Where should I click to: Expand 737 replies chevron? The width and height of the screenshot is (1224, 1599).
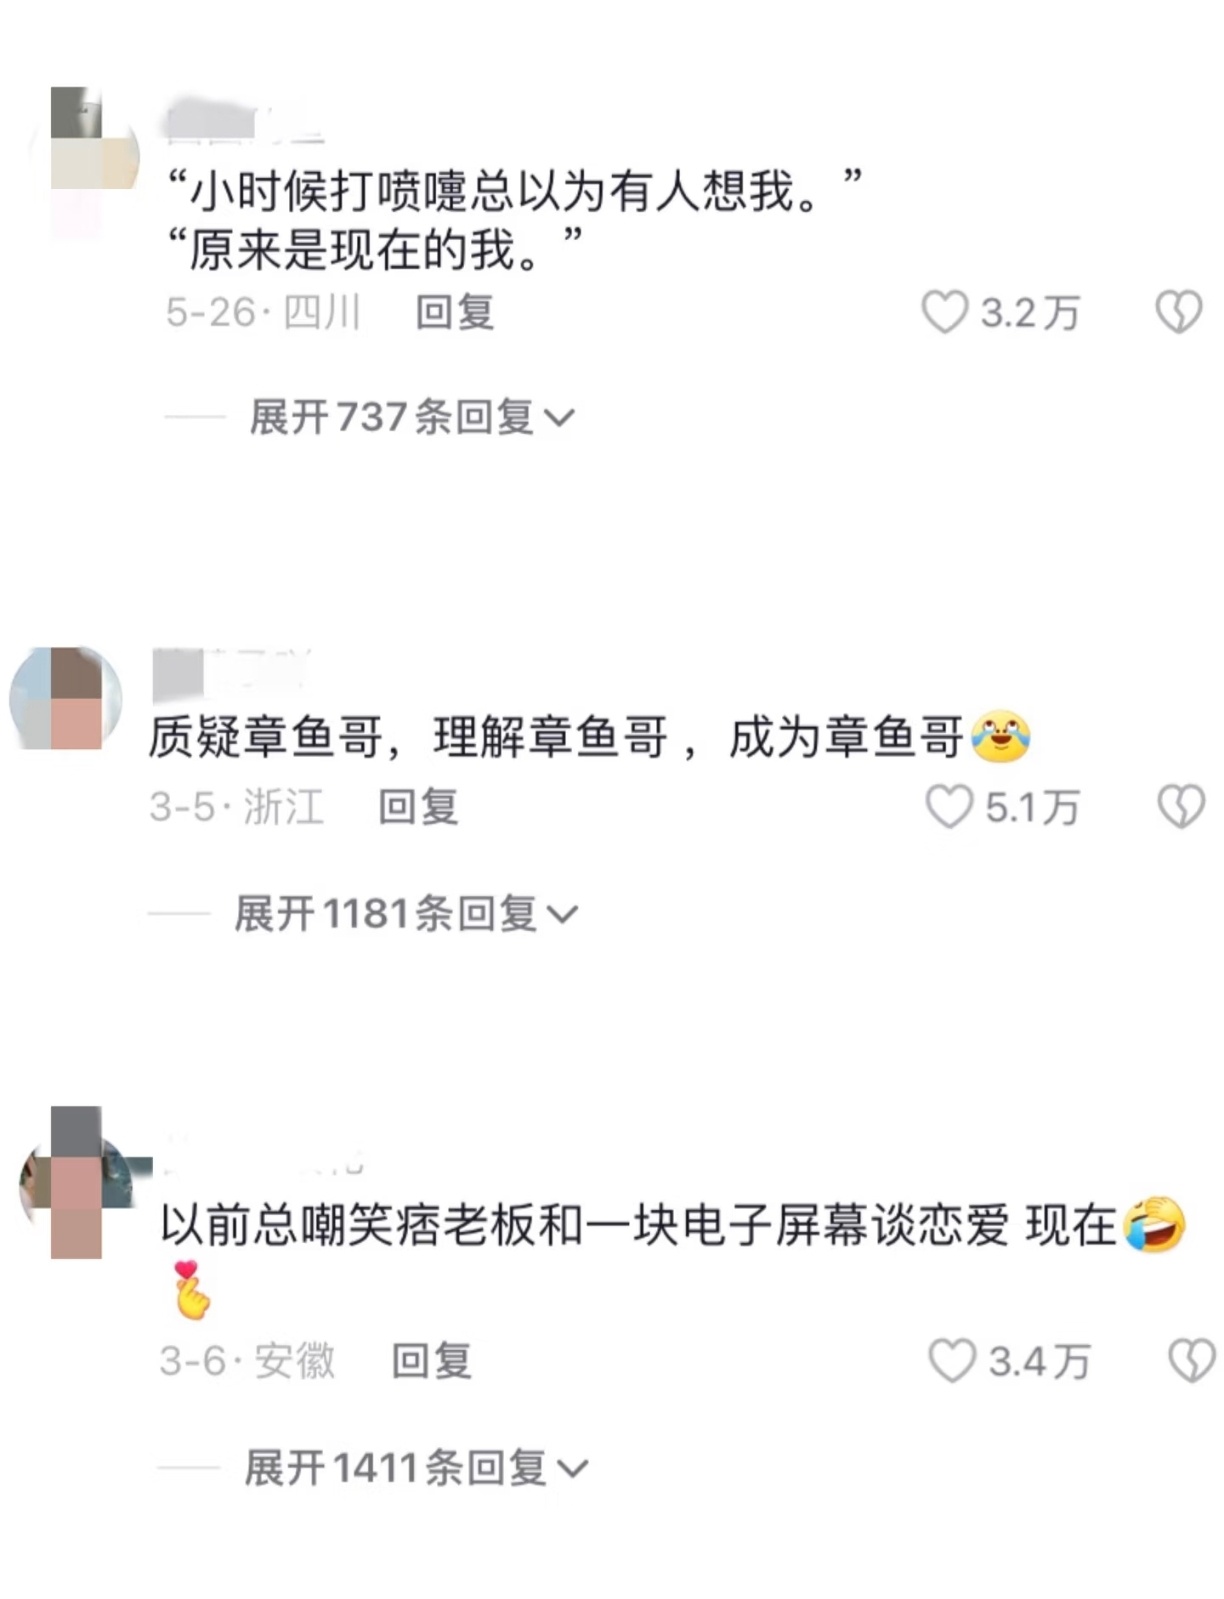point(557,418)
